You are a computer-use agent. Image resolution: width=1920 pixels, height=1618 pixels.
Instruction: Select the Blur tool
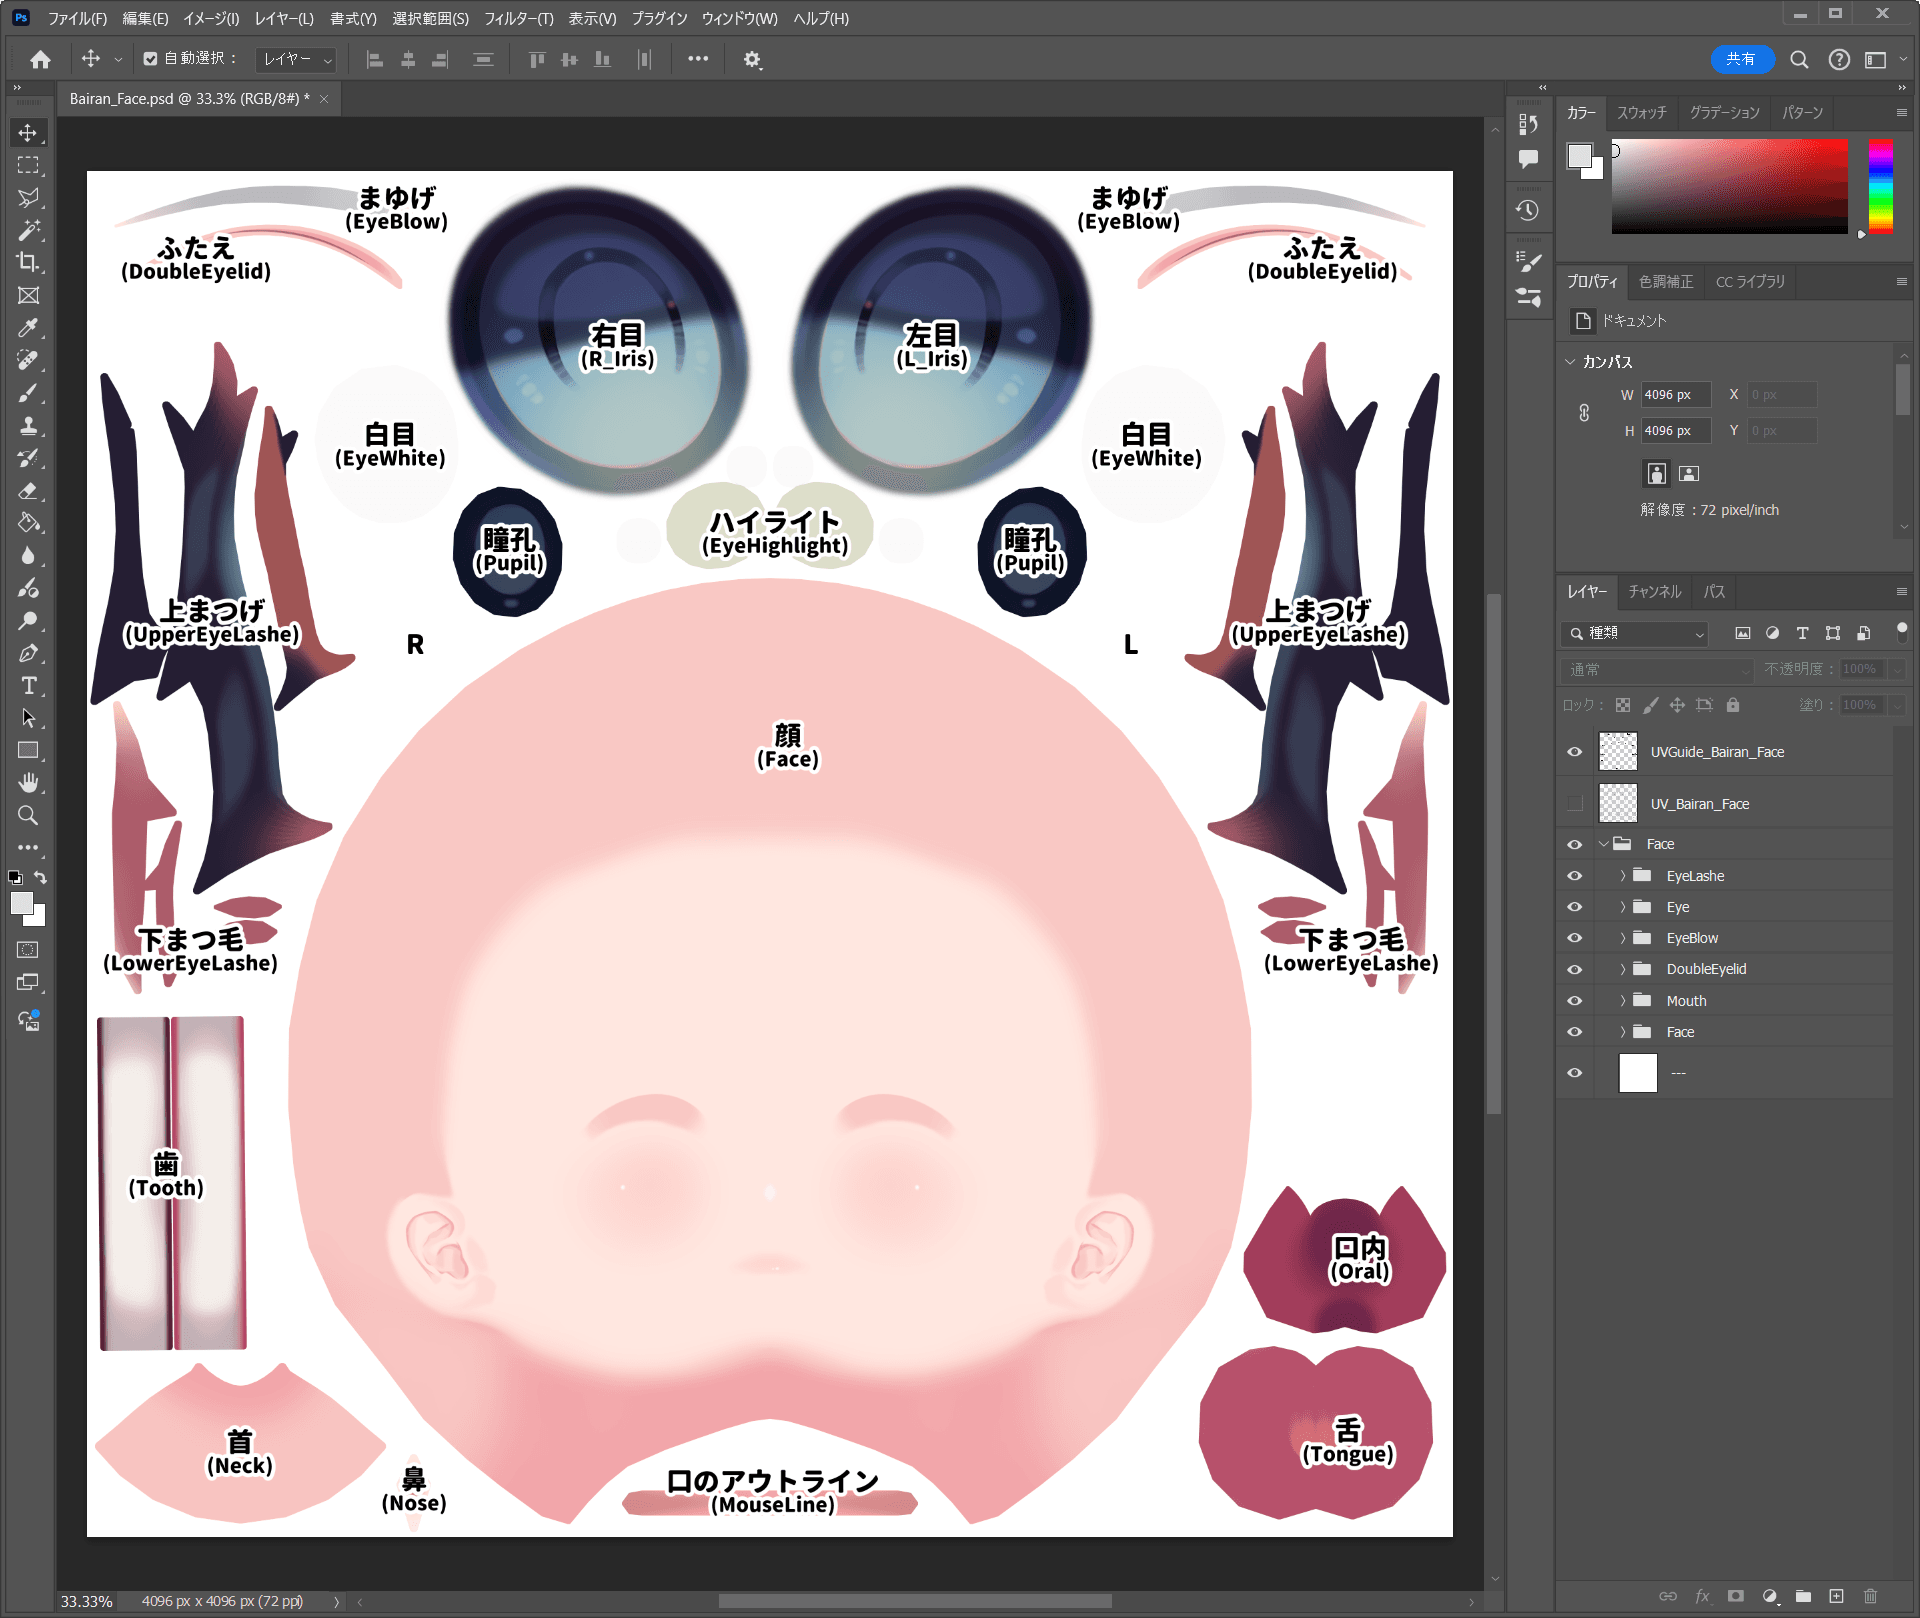(28, 556)
